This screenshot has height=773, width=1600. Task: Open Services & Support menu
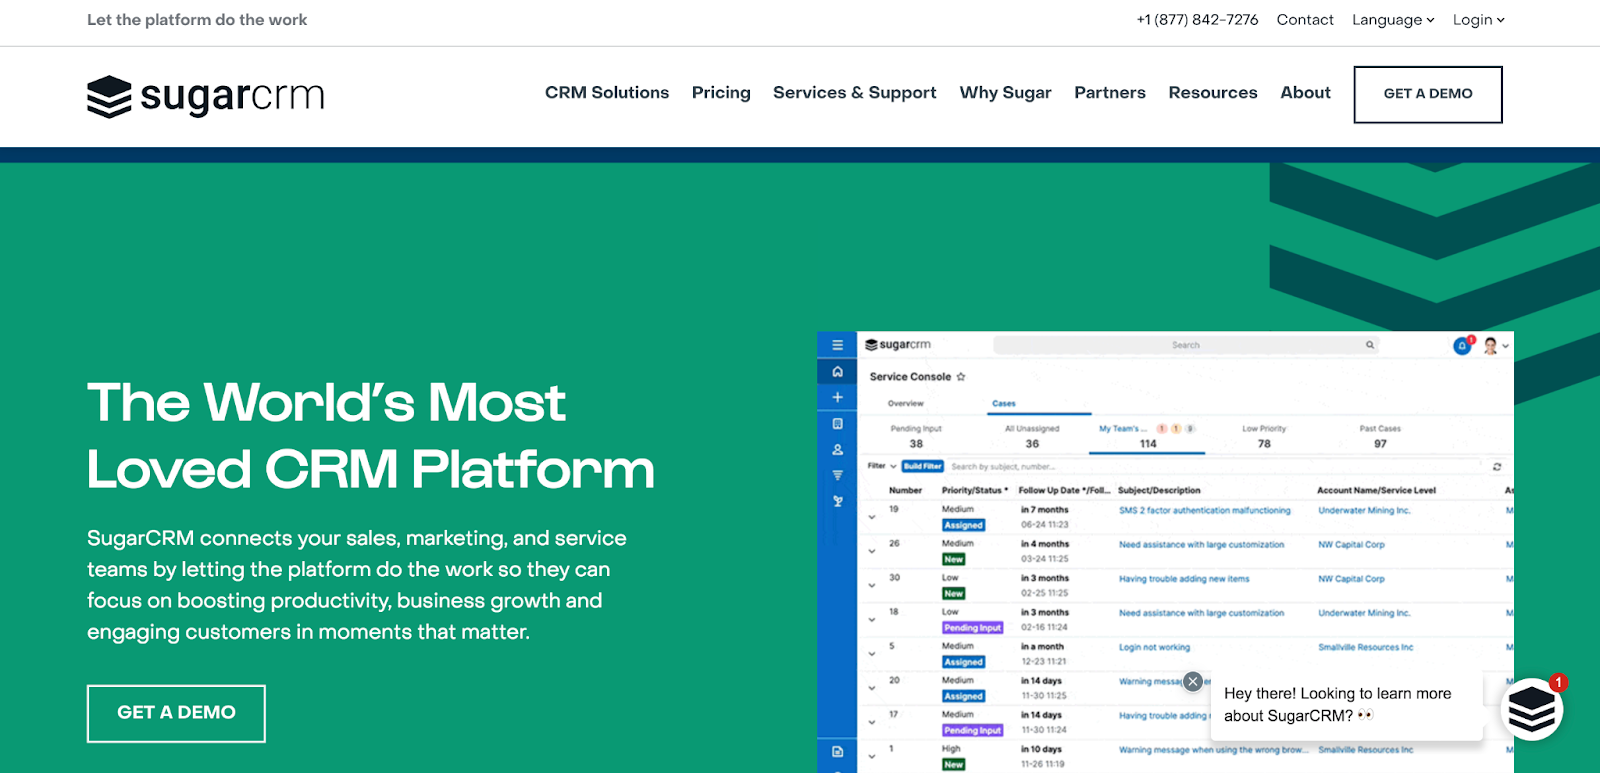click(855, 92)
